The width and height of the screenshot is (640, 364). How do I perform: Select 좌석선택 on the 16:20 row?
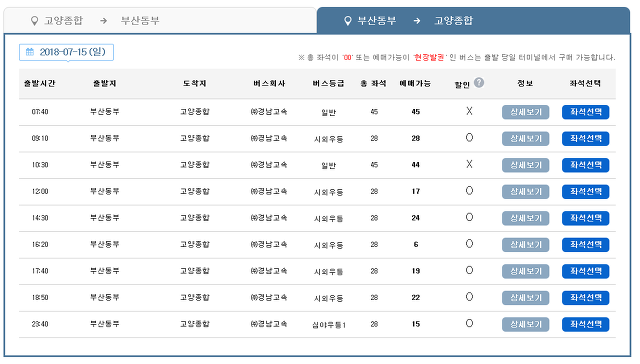[x=586, y=244]
